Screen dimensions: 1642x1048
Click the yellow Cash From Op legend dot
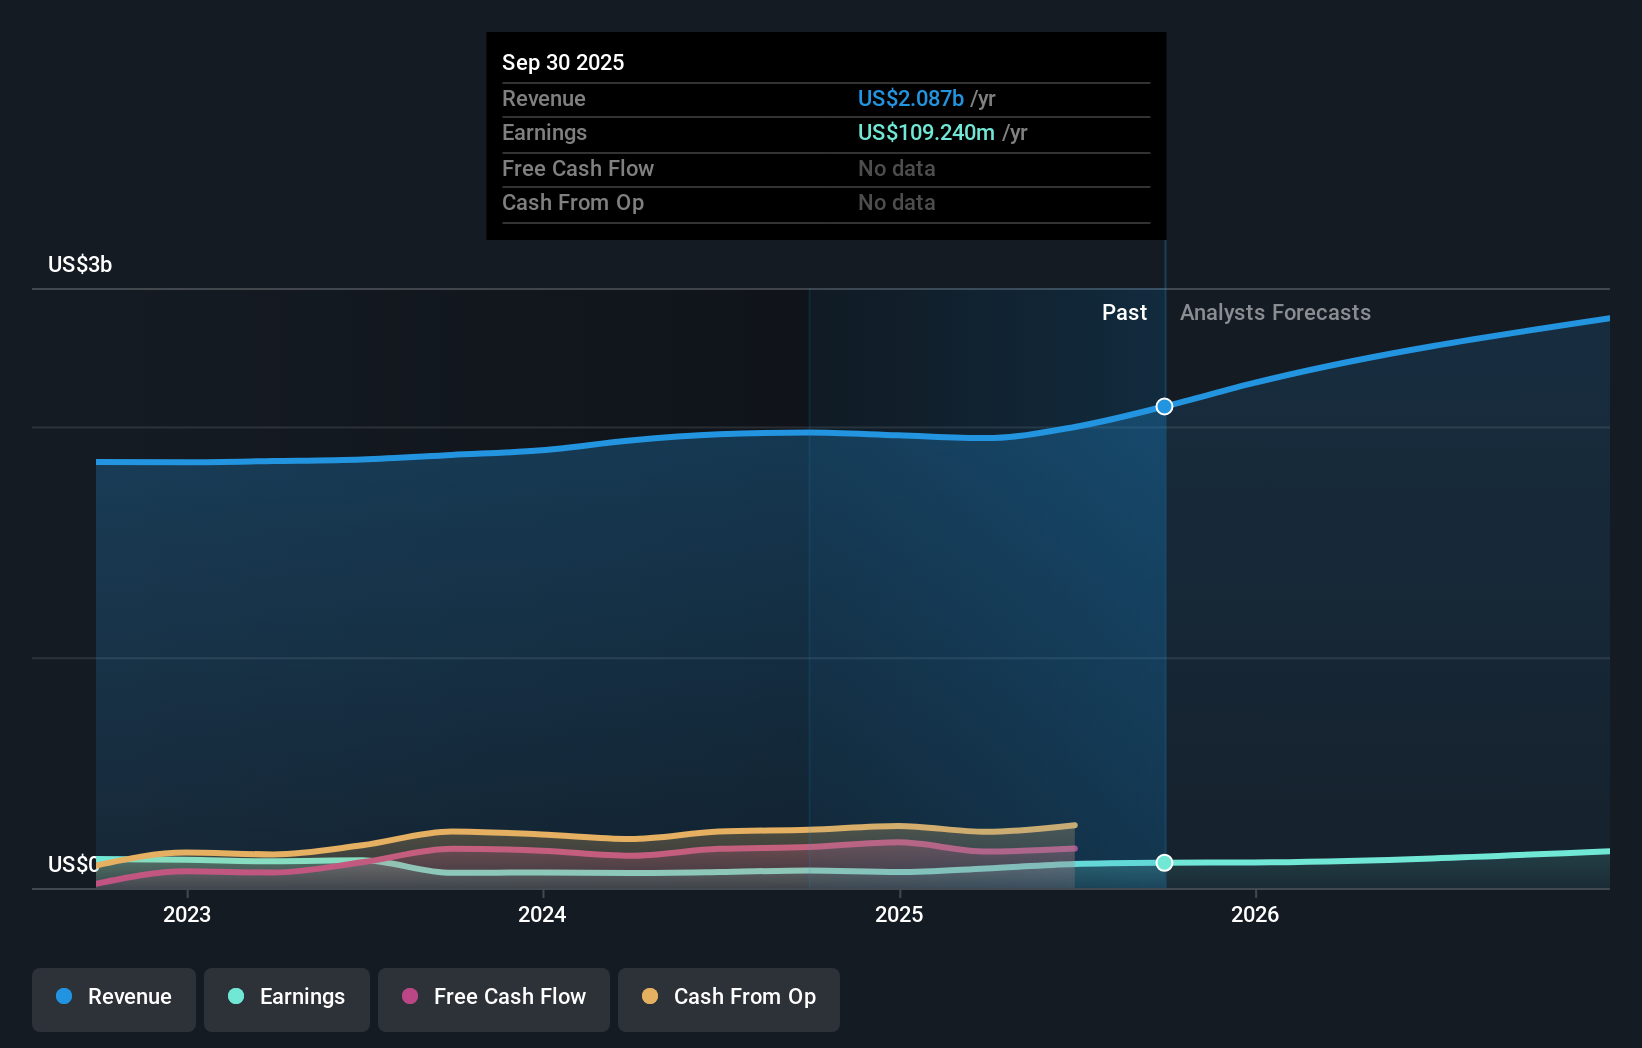click(x=650, y=997)
